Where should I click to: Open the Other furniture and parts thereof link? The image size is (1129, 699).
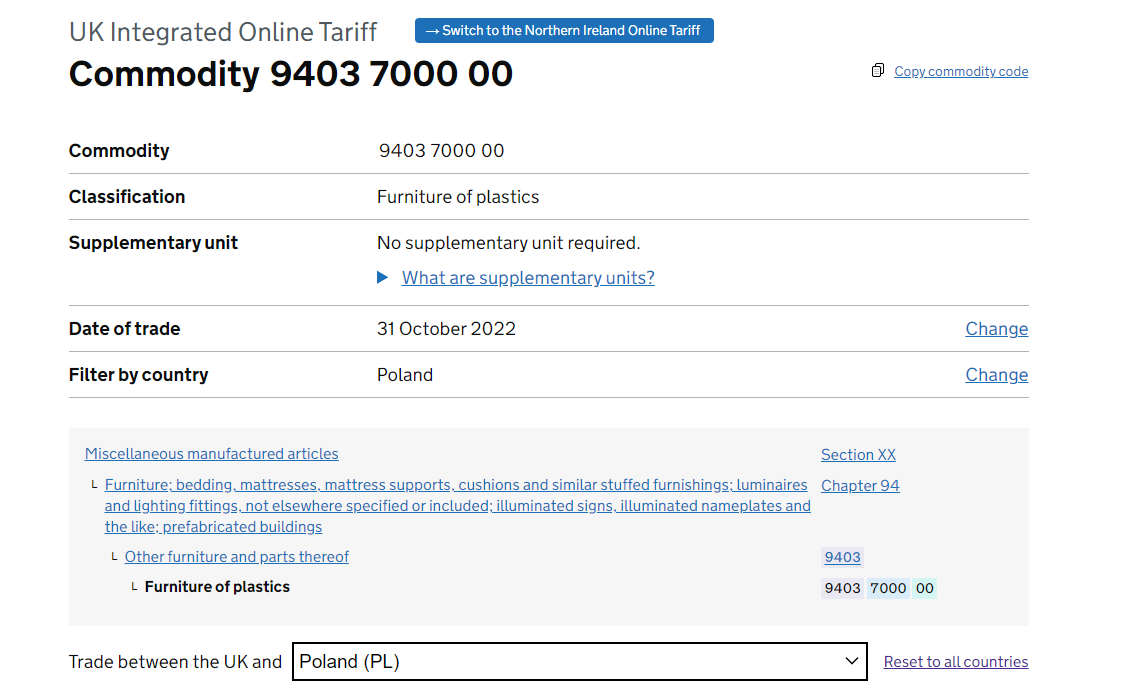[x=237, y=557]
